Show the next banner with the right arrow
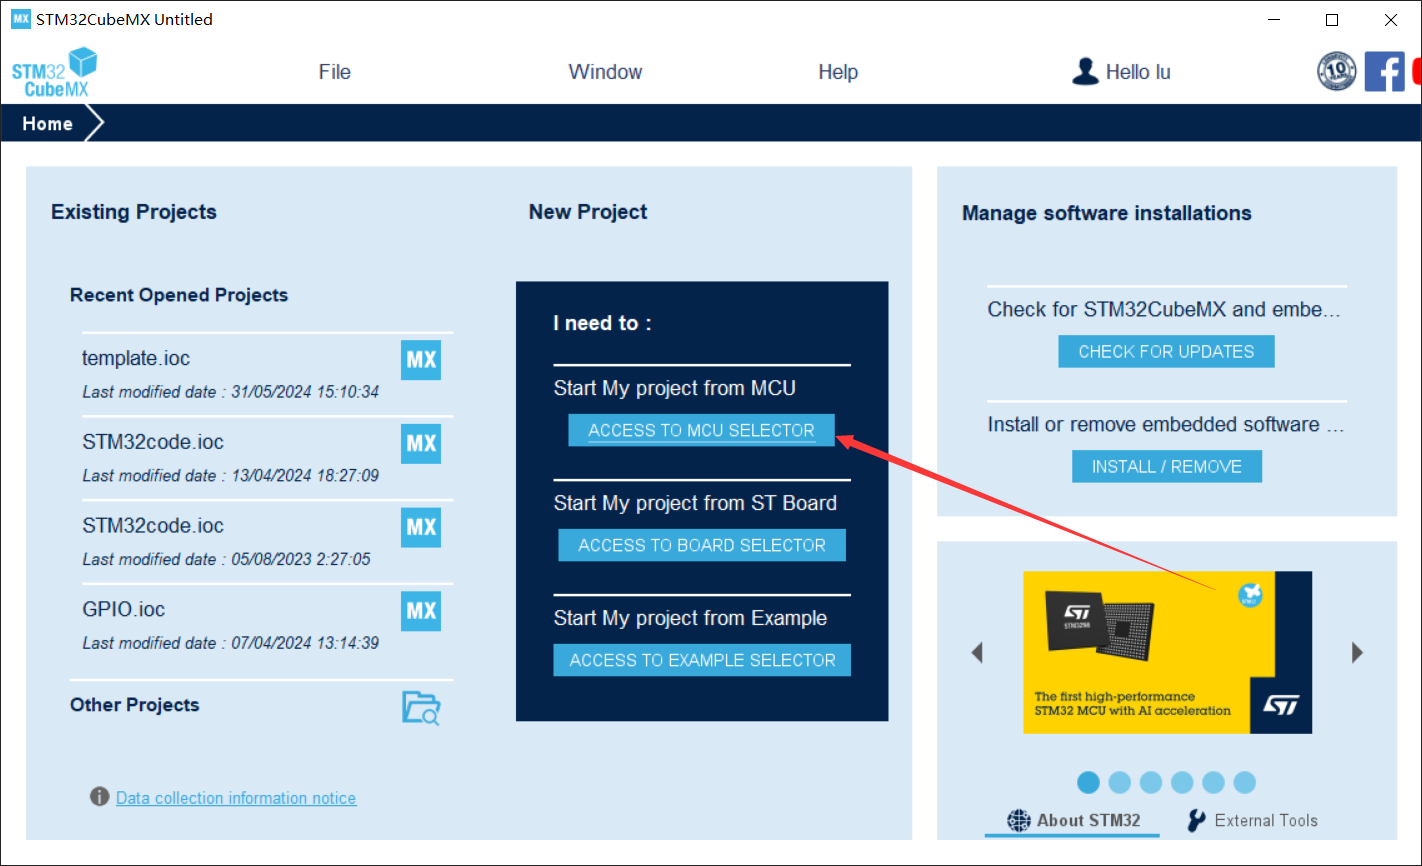This screenshot has height=866, width=1422. (x=1357, y=653)
